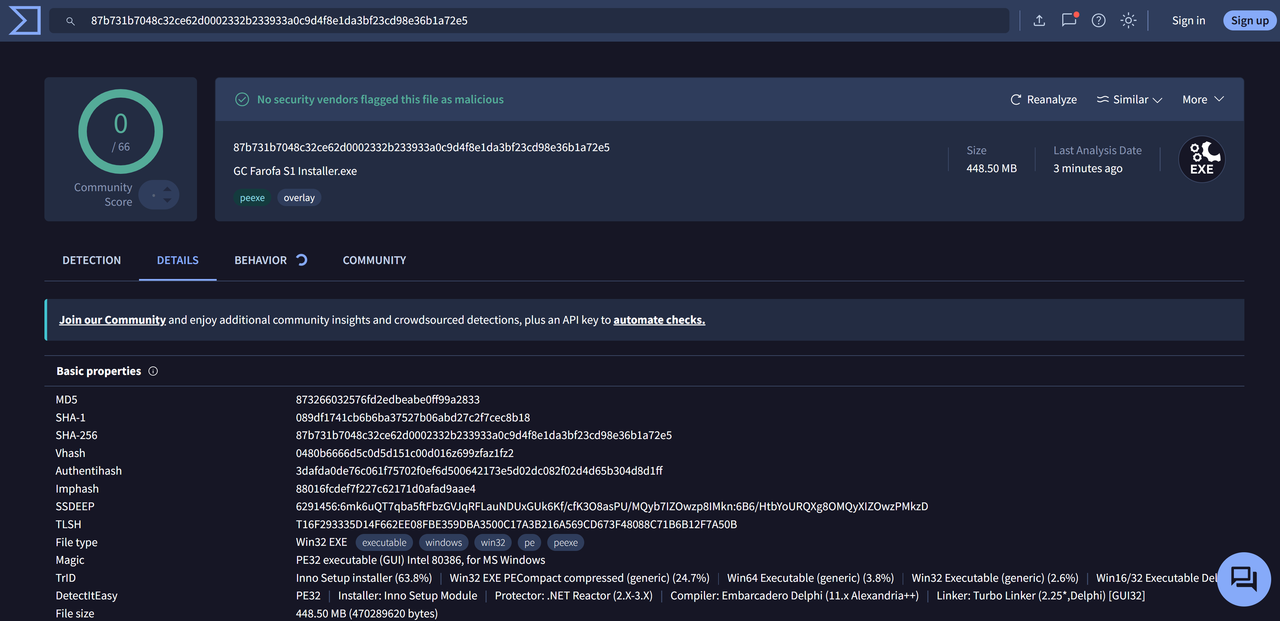Click the magnifier search icon

(69, 21)
